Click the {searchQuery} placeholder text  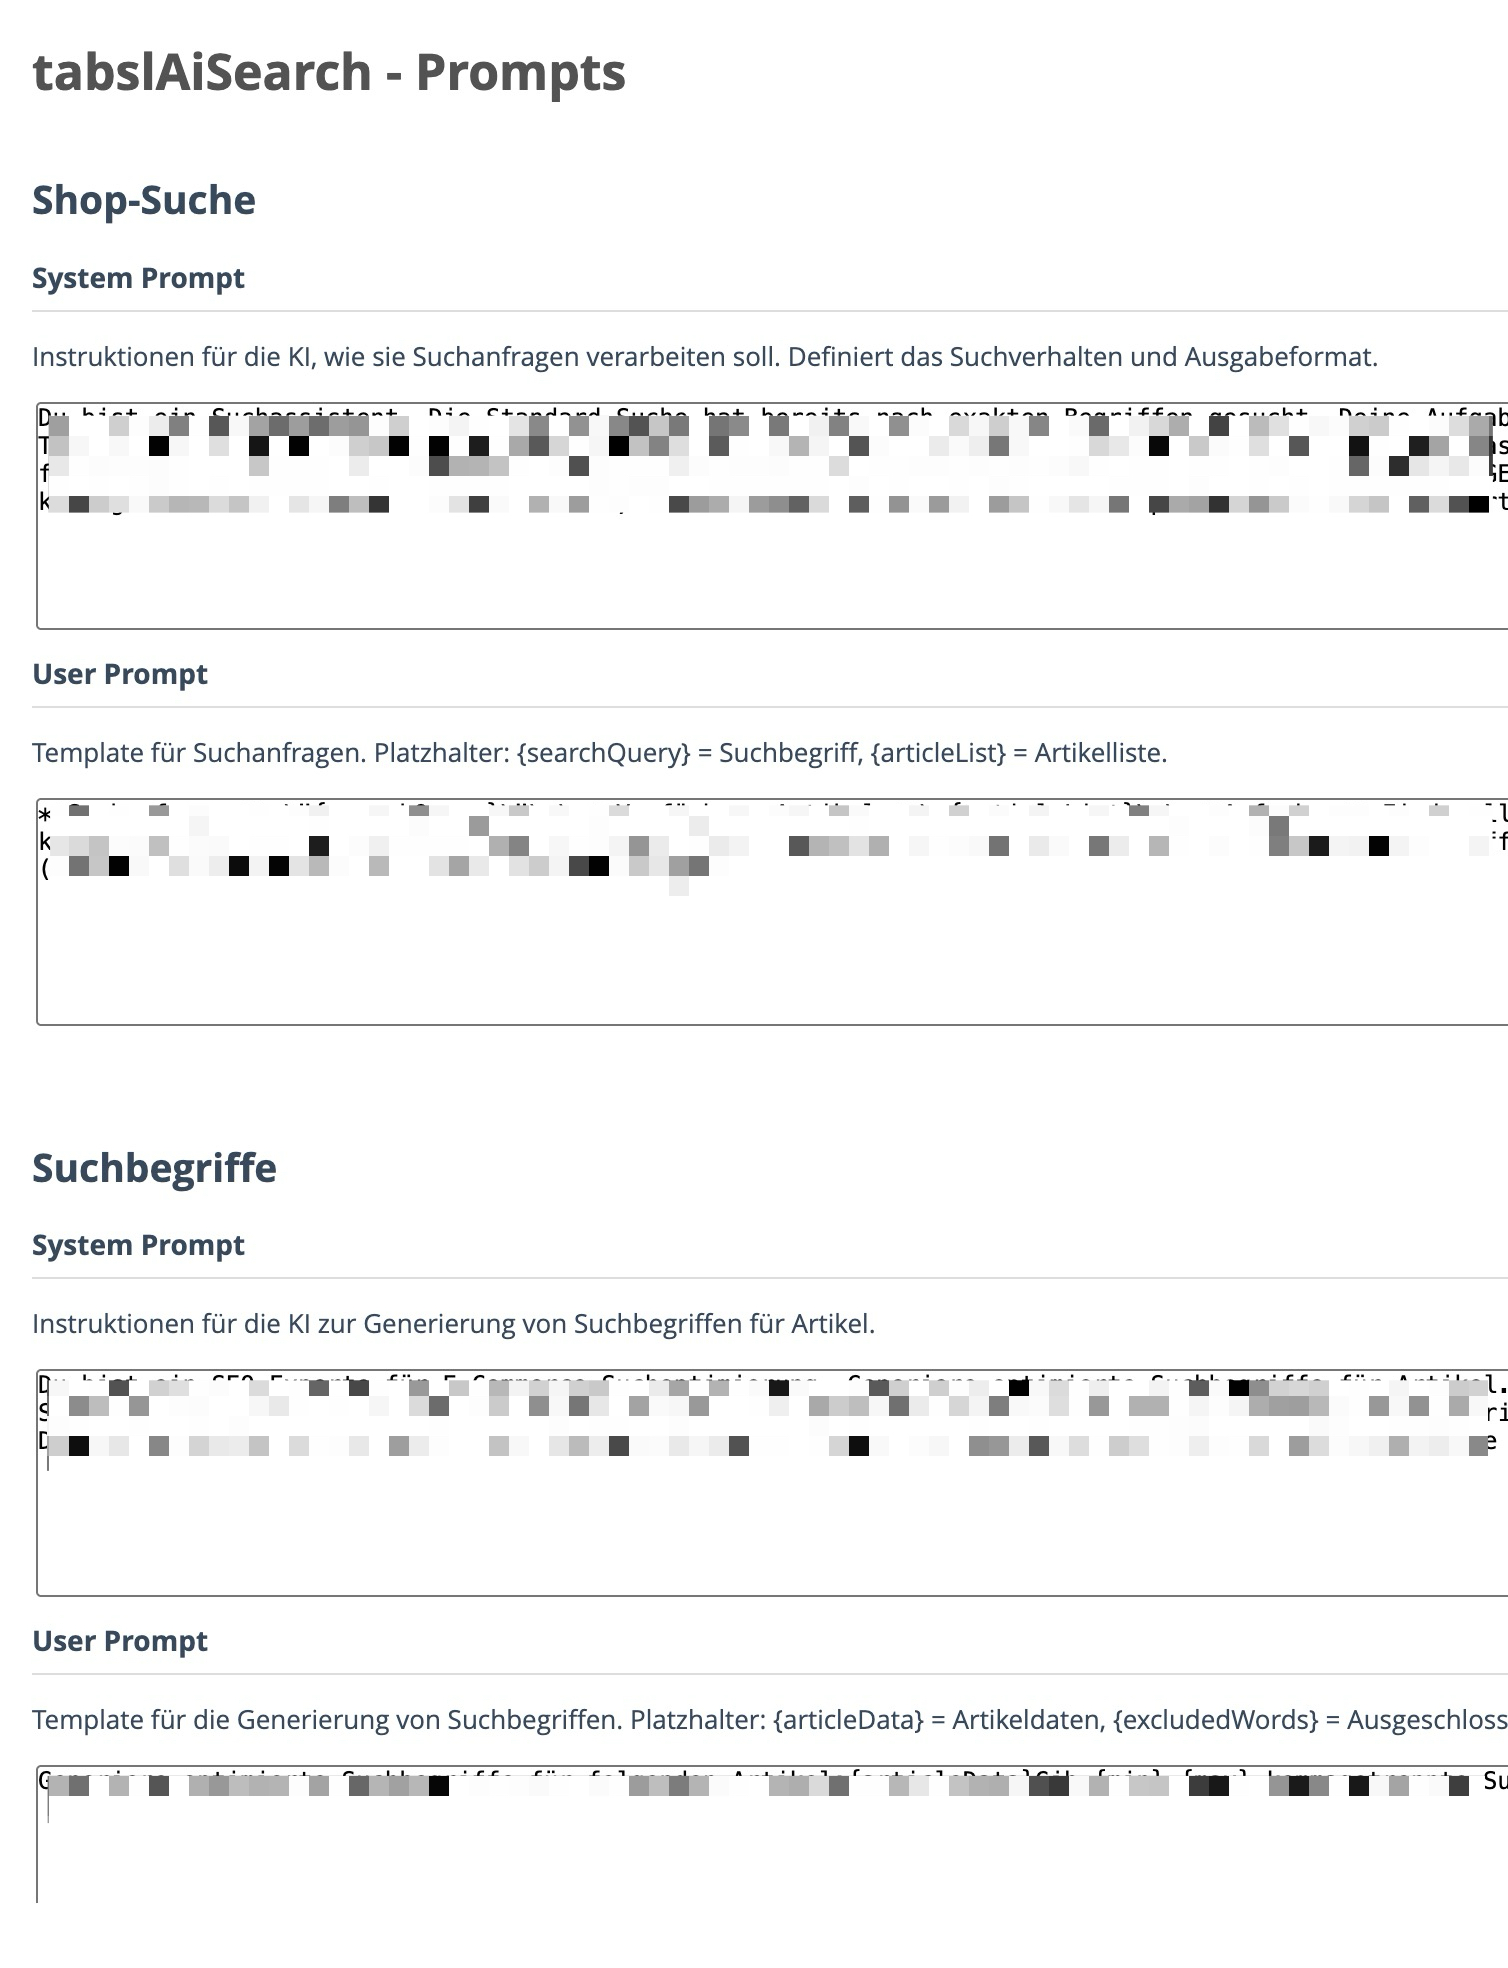(x=604, y=753)
